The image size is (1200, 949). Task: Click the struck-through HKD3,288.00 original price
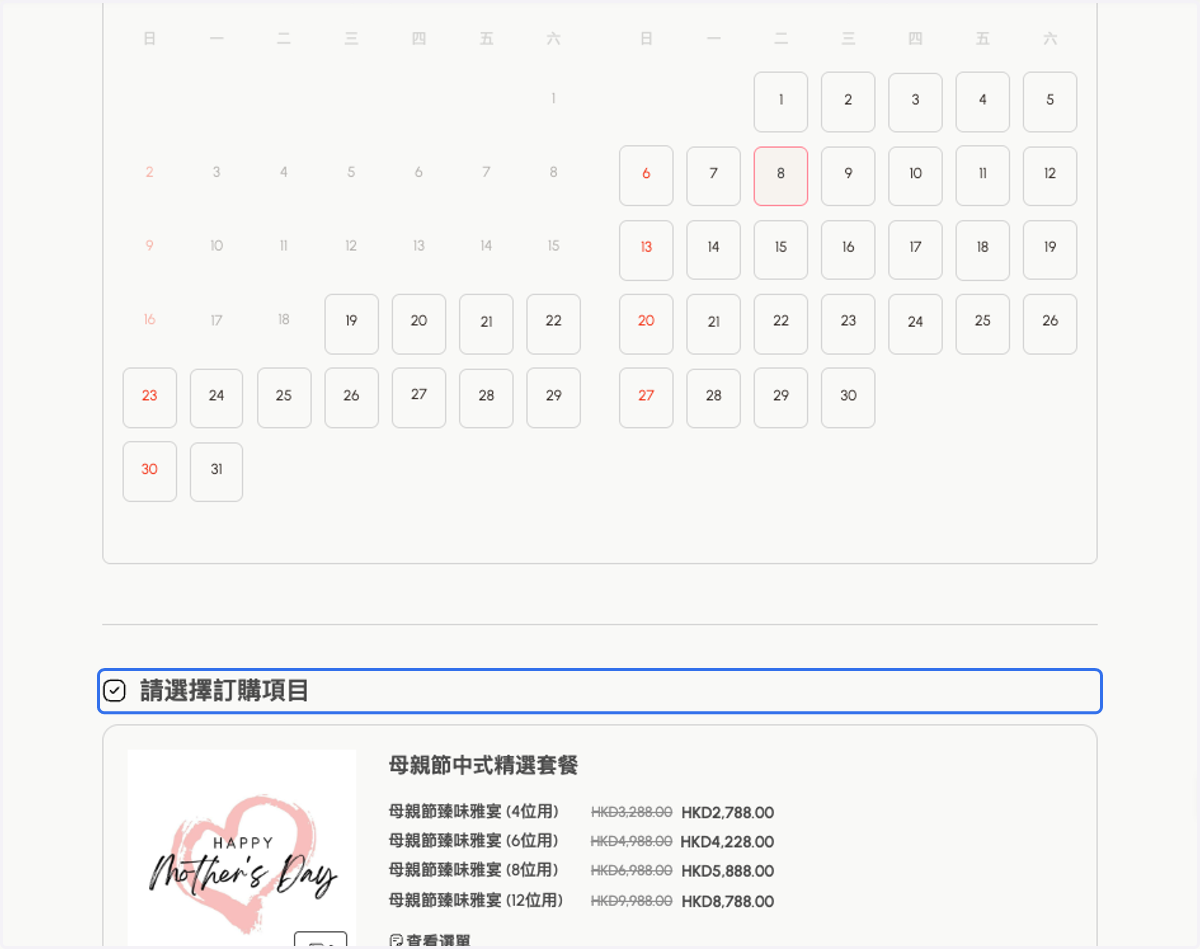coord(632,812)
